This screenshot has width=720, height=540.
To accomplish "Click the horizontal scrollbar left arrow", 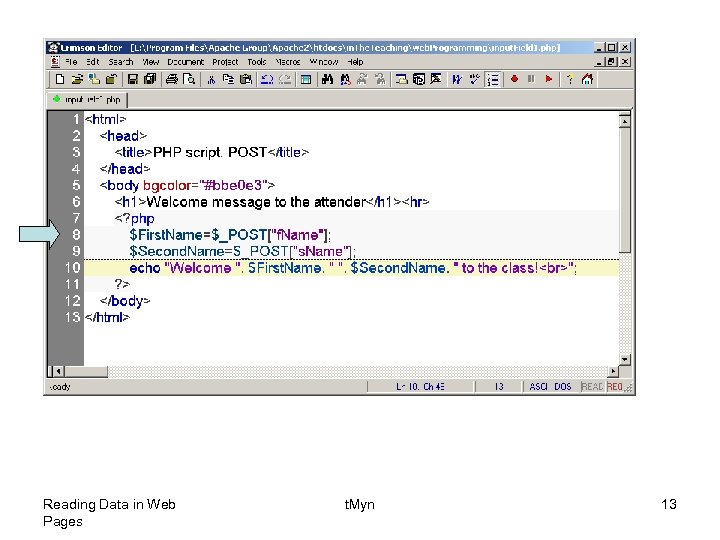I will [x=58, y=371].
